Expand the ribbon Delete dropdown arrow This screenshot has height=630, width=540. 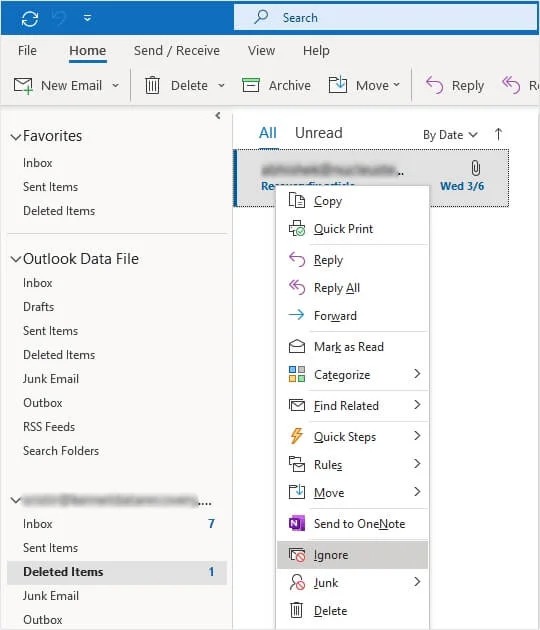221,86
